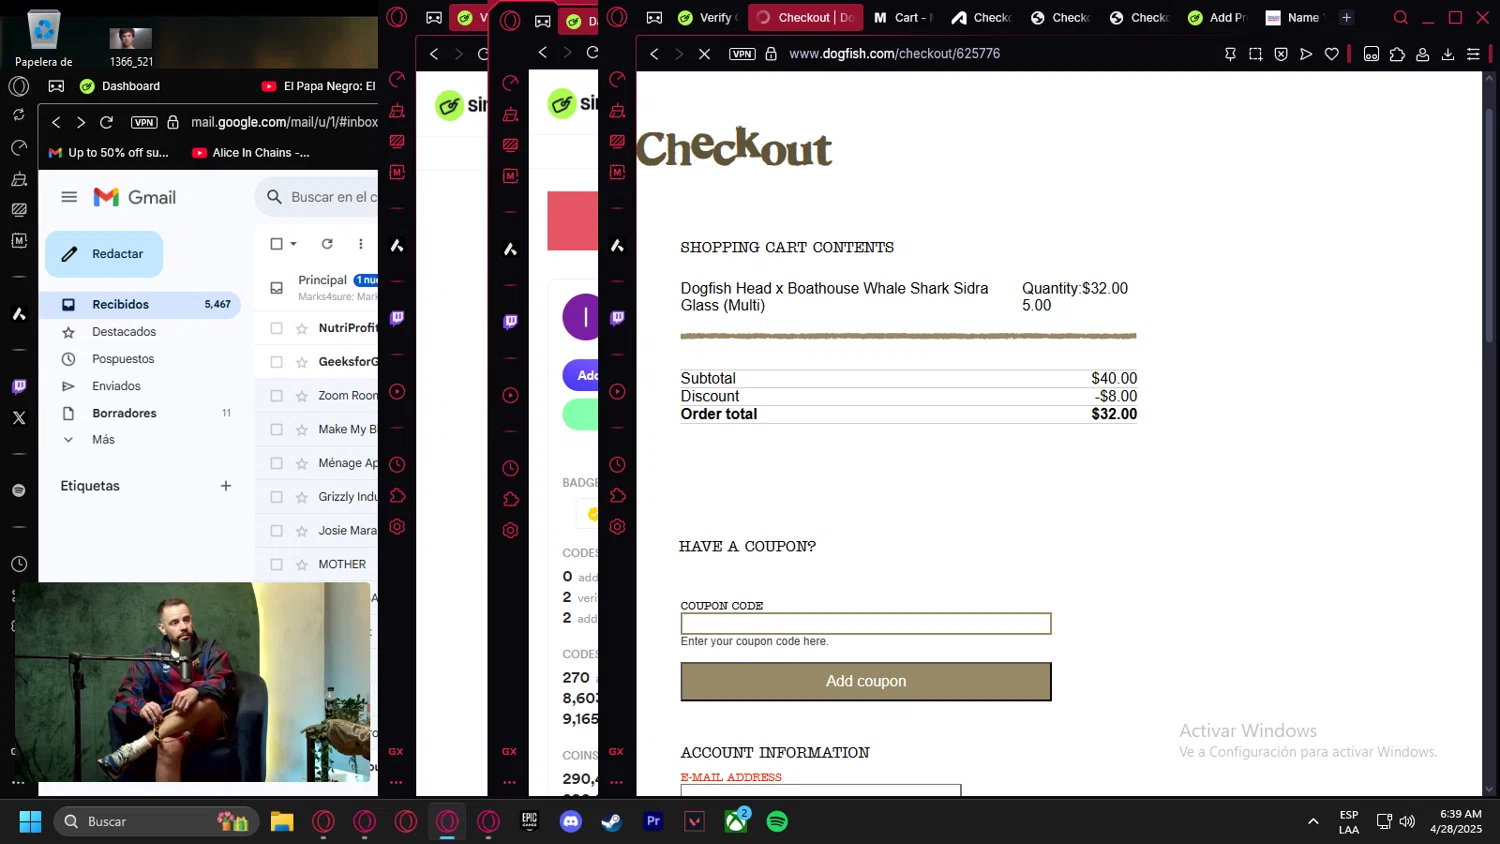
Task: Switch to the Verify tab
Action: [x=708, y=18]
